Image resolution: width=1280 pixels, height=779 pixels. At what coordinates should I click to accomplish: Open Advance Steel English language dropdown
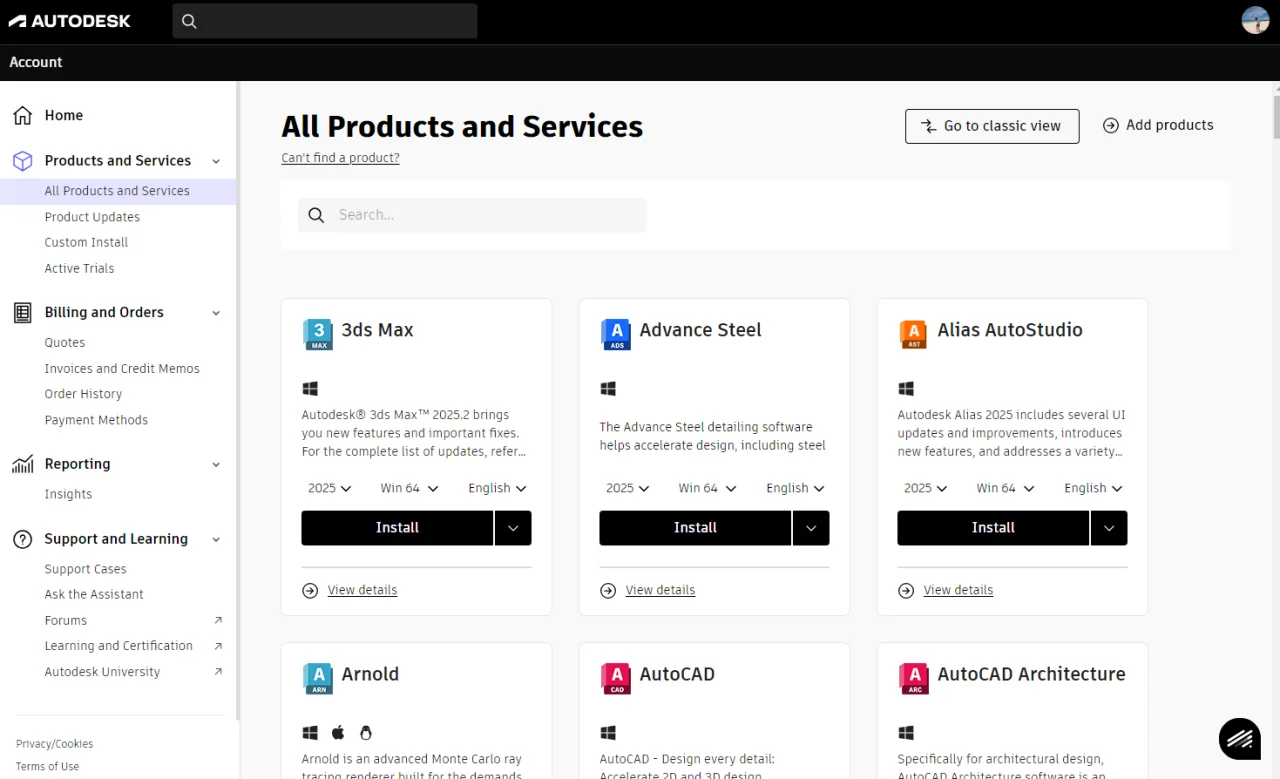pos(795,488)
